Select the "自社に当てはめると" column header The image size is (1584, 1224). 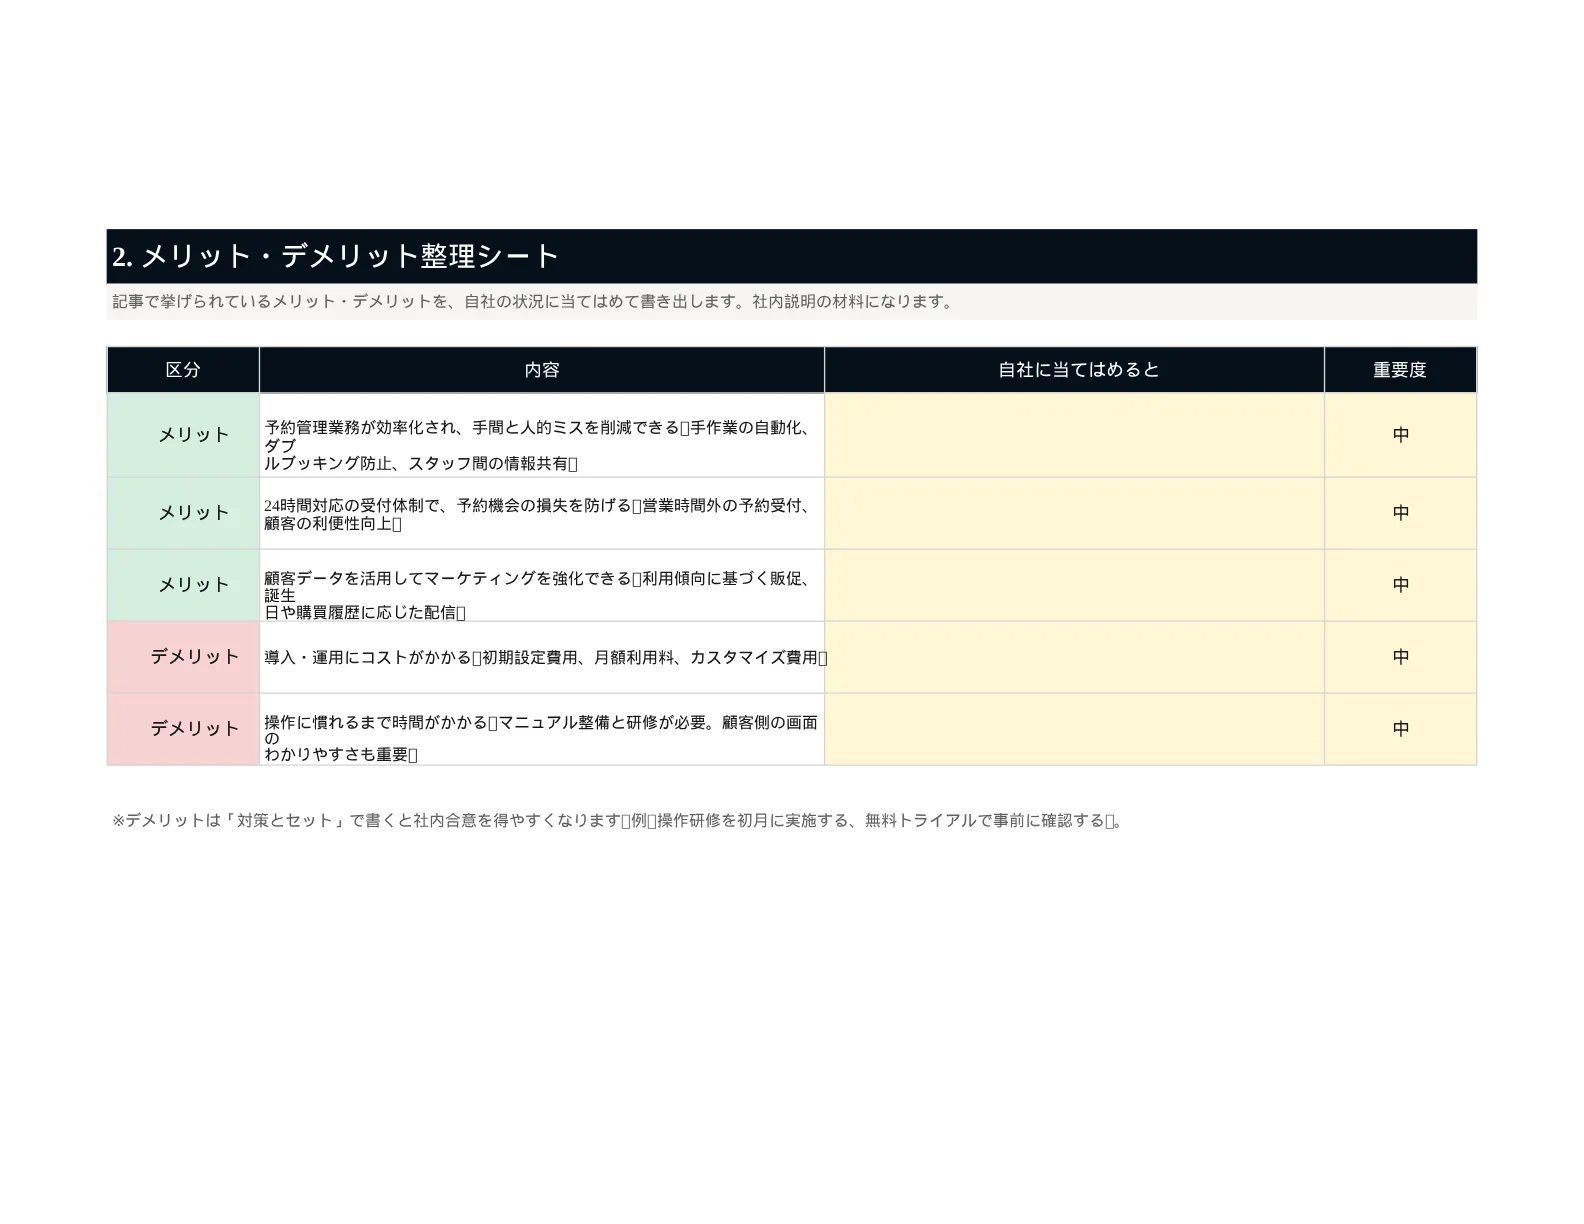1074,370
